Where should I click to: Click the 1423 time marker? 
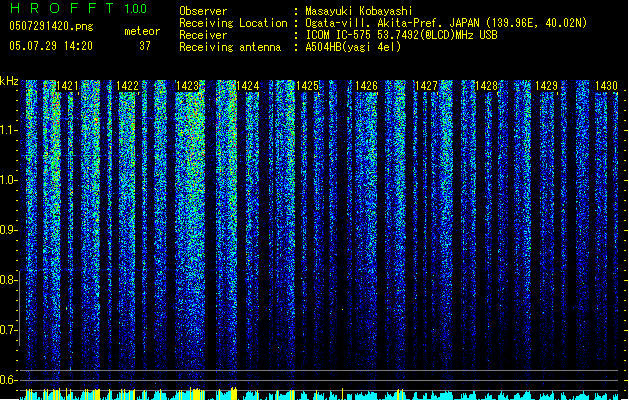(x=187, y=86)
